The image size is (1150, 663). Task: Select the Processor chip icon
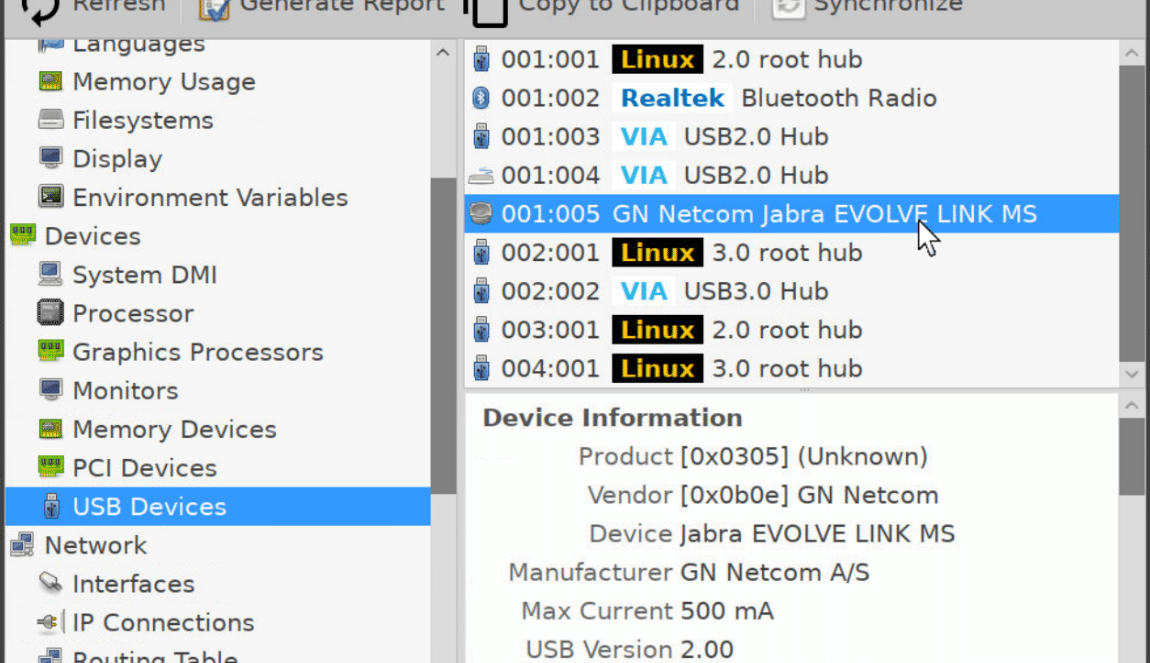click(51, 312)
